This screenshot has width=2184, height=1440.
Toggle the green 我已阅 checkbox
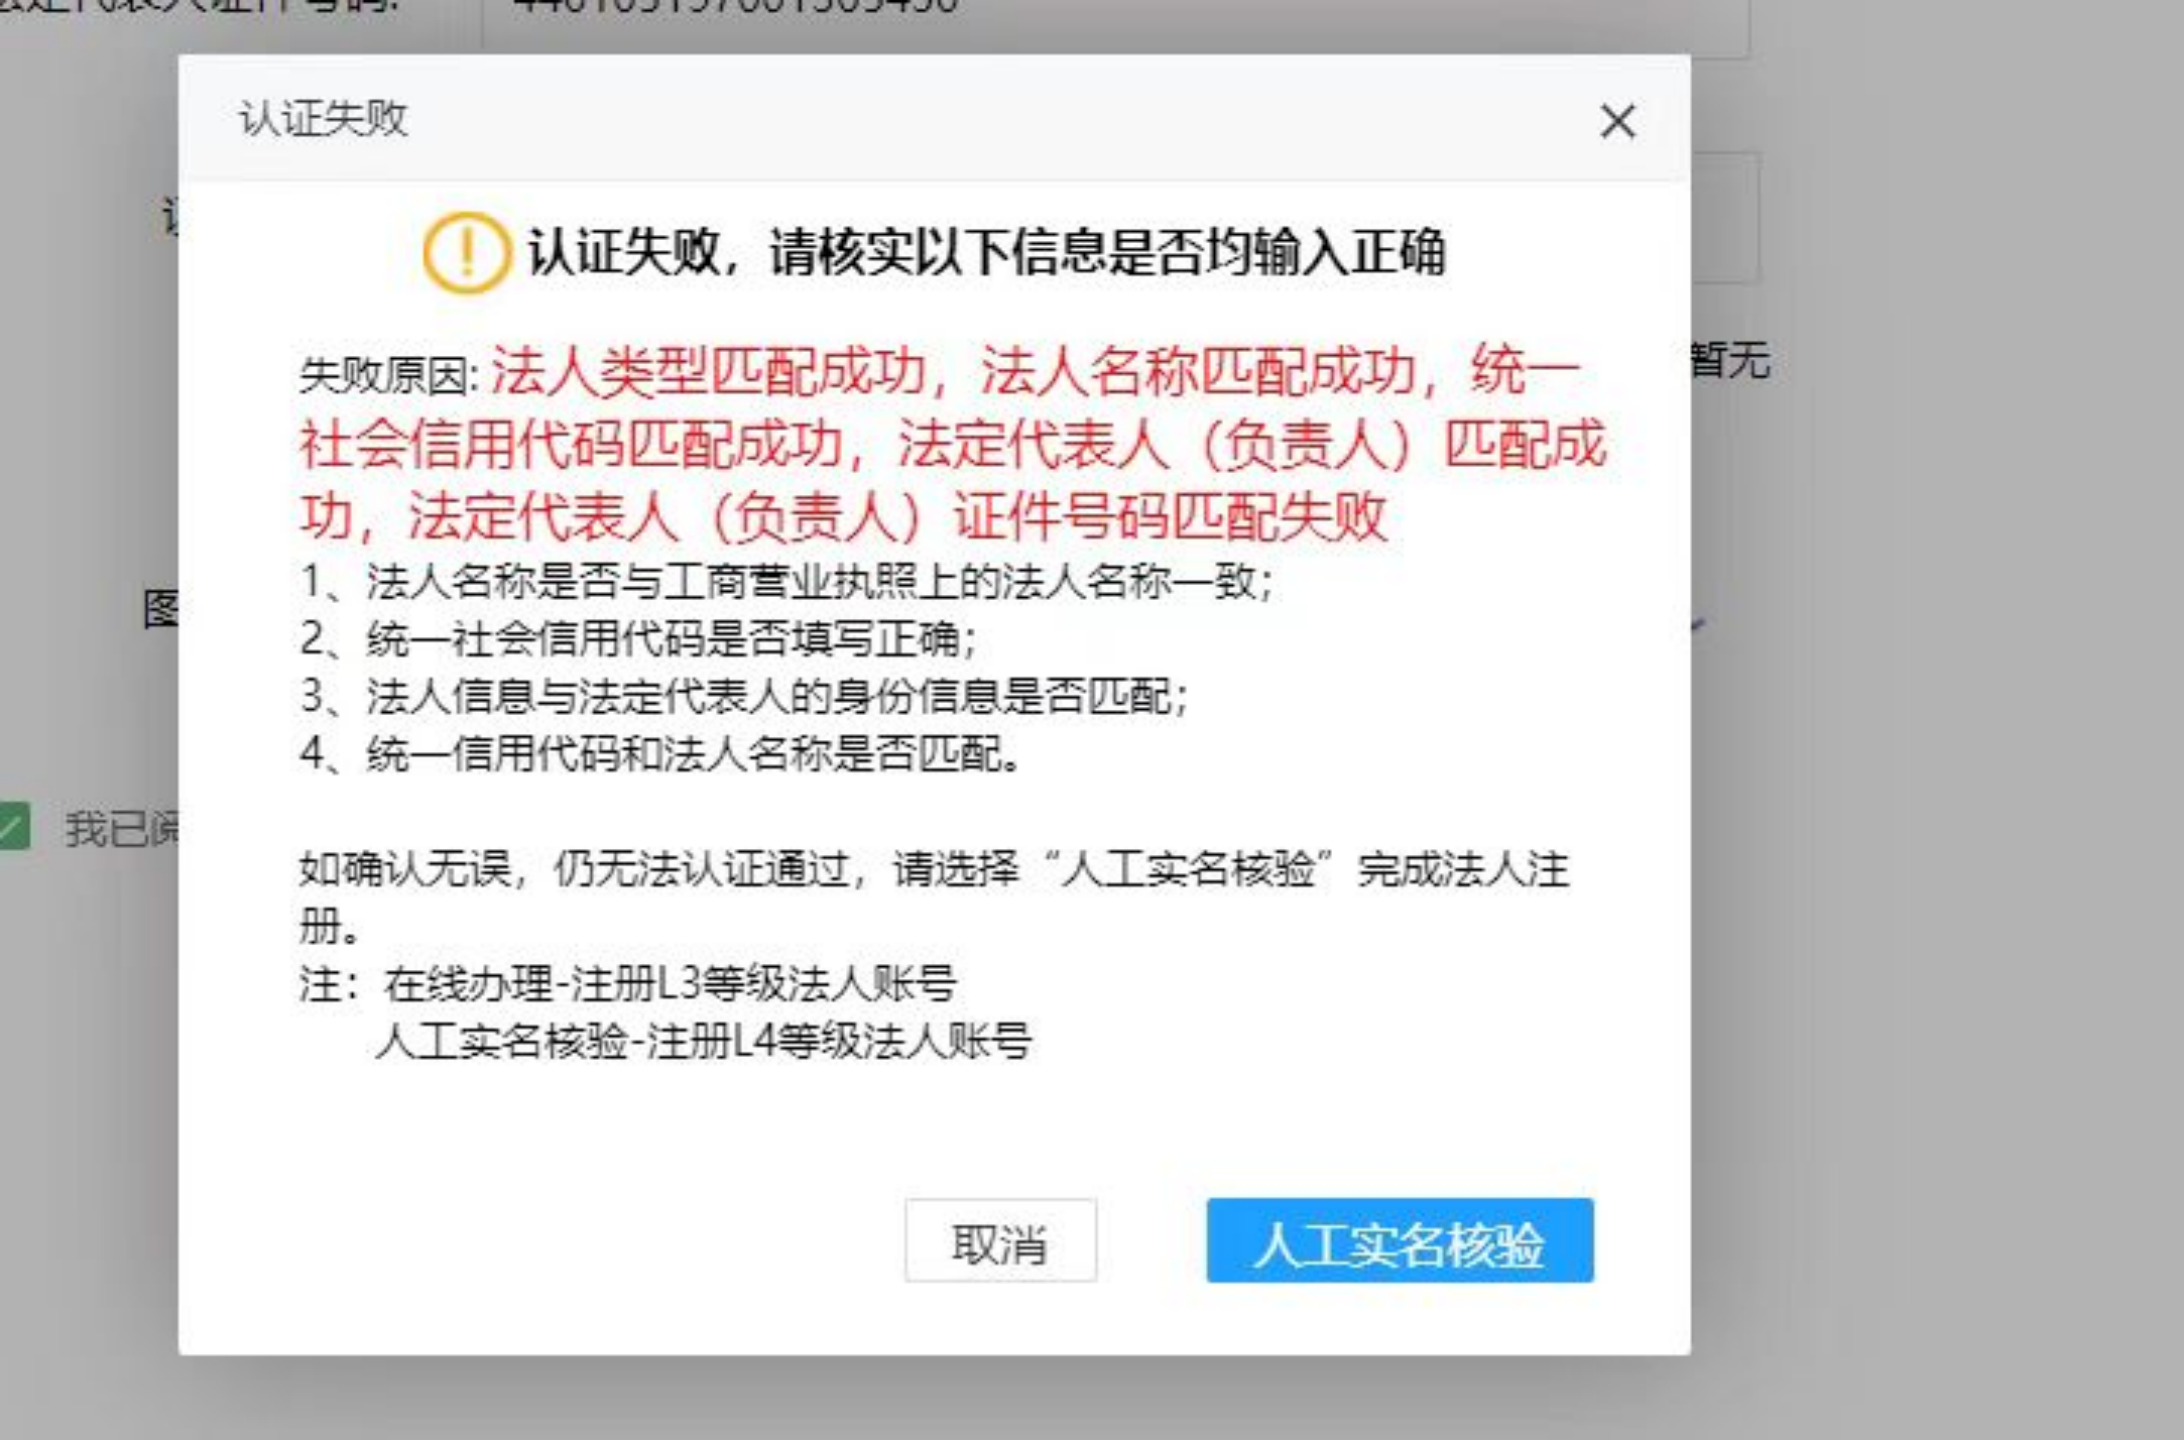coord(12,827)
